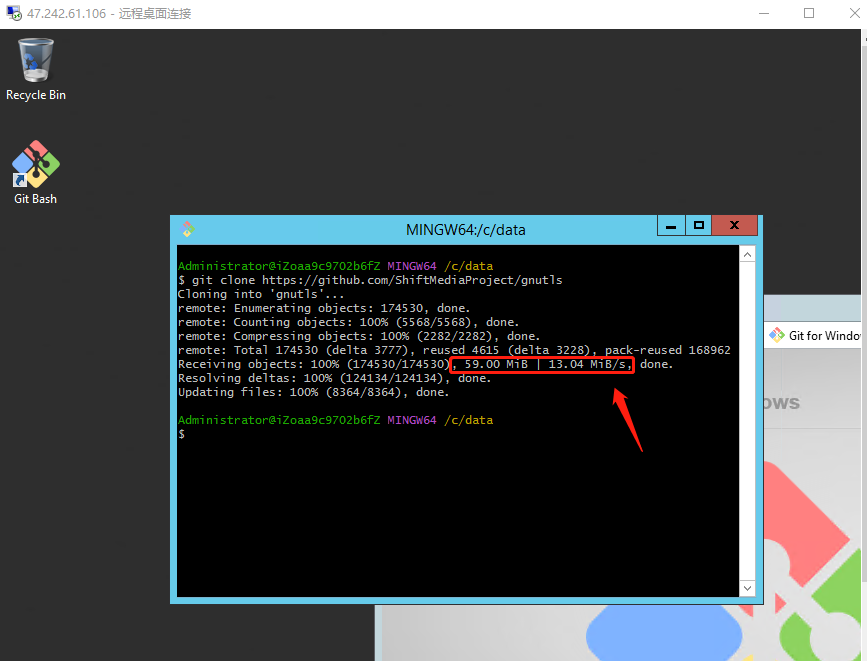The image size is (867, 661).
Task: Switch to the Git for Windows tab
Action: click(x=815, y=336)
